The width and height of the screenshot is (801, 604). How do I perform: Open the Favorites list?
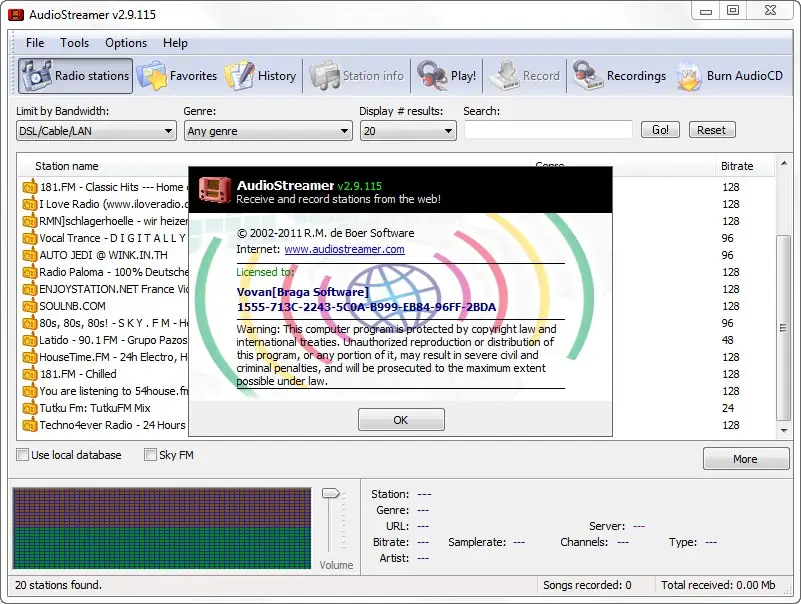177,76
